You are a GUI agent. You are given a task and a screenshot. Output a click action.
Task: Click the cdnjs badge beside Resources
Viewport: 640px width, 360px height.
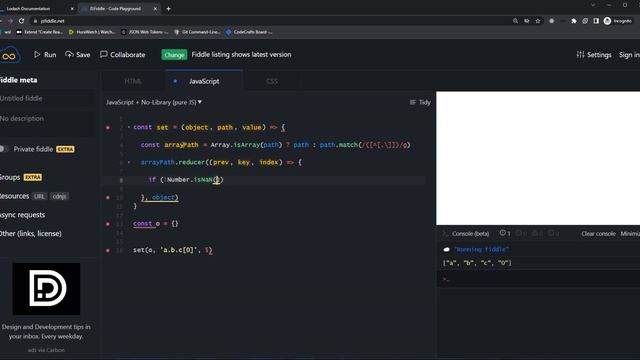tap(59, 196)
